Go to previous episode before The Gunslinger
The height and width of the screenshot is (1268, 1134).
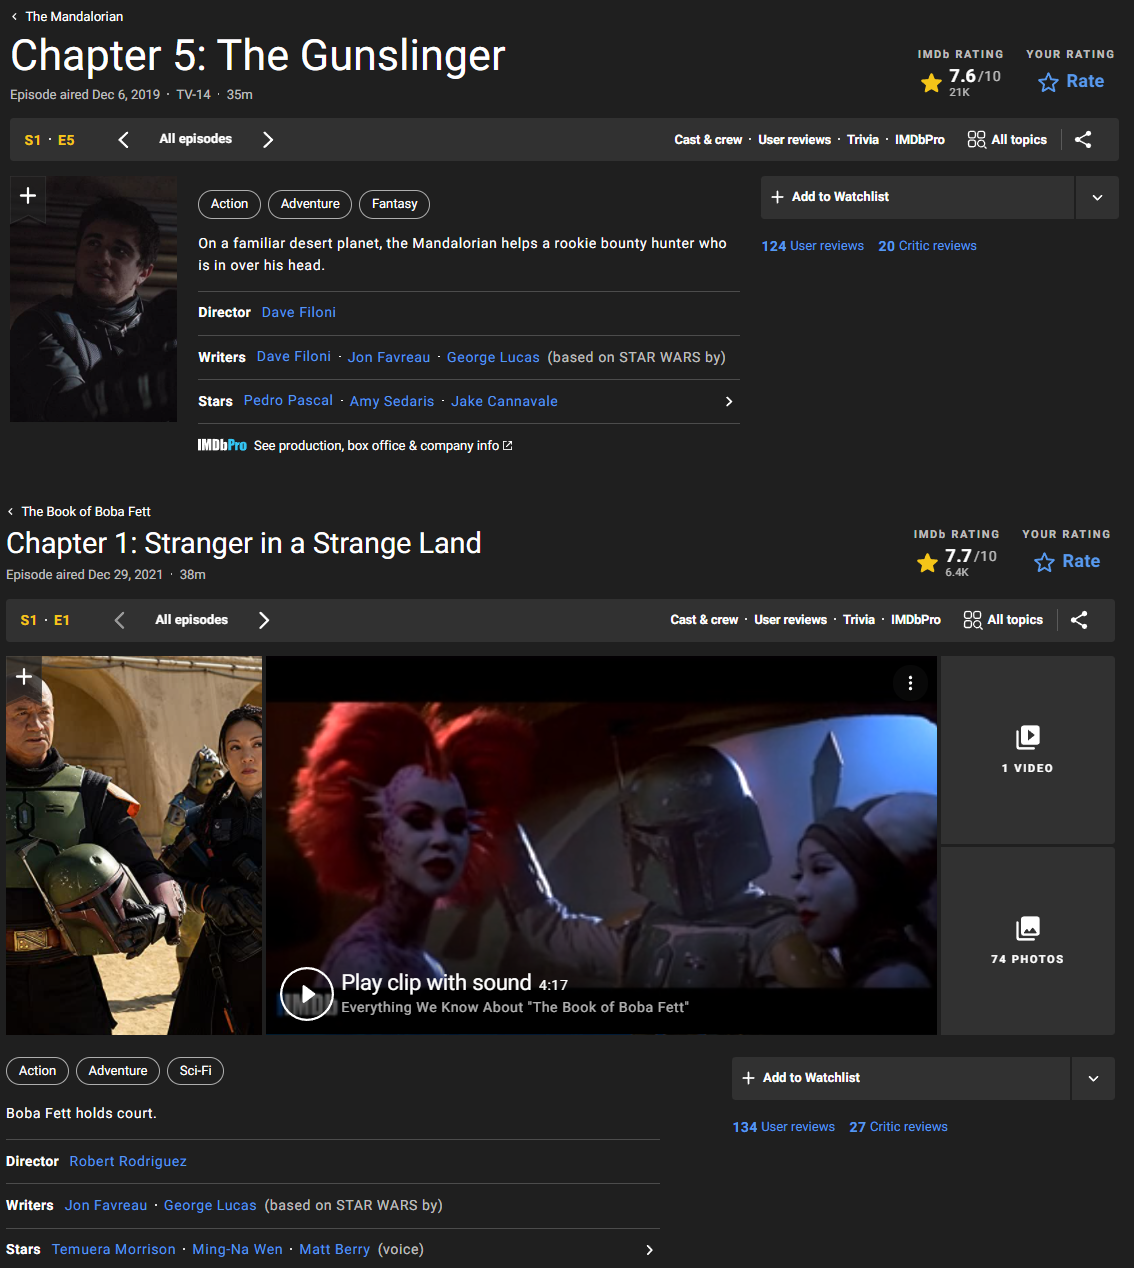(x=124, y=140)
